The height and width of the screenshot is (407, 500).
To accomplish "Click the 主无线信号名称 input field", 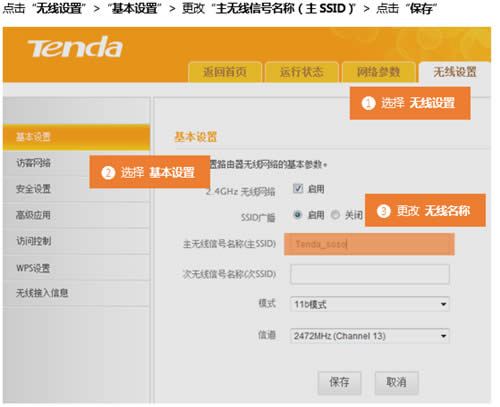I will pyautogui.click(x=369, y=244).
